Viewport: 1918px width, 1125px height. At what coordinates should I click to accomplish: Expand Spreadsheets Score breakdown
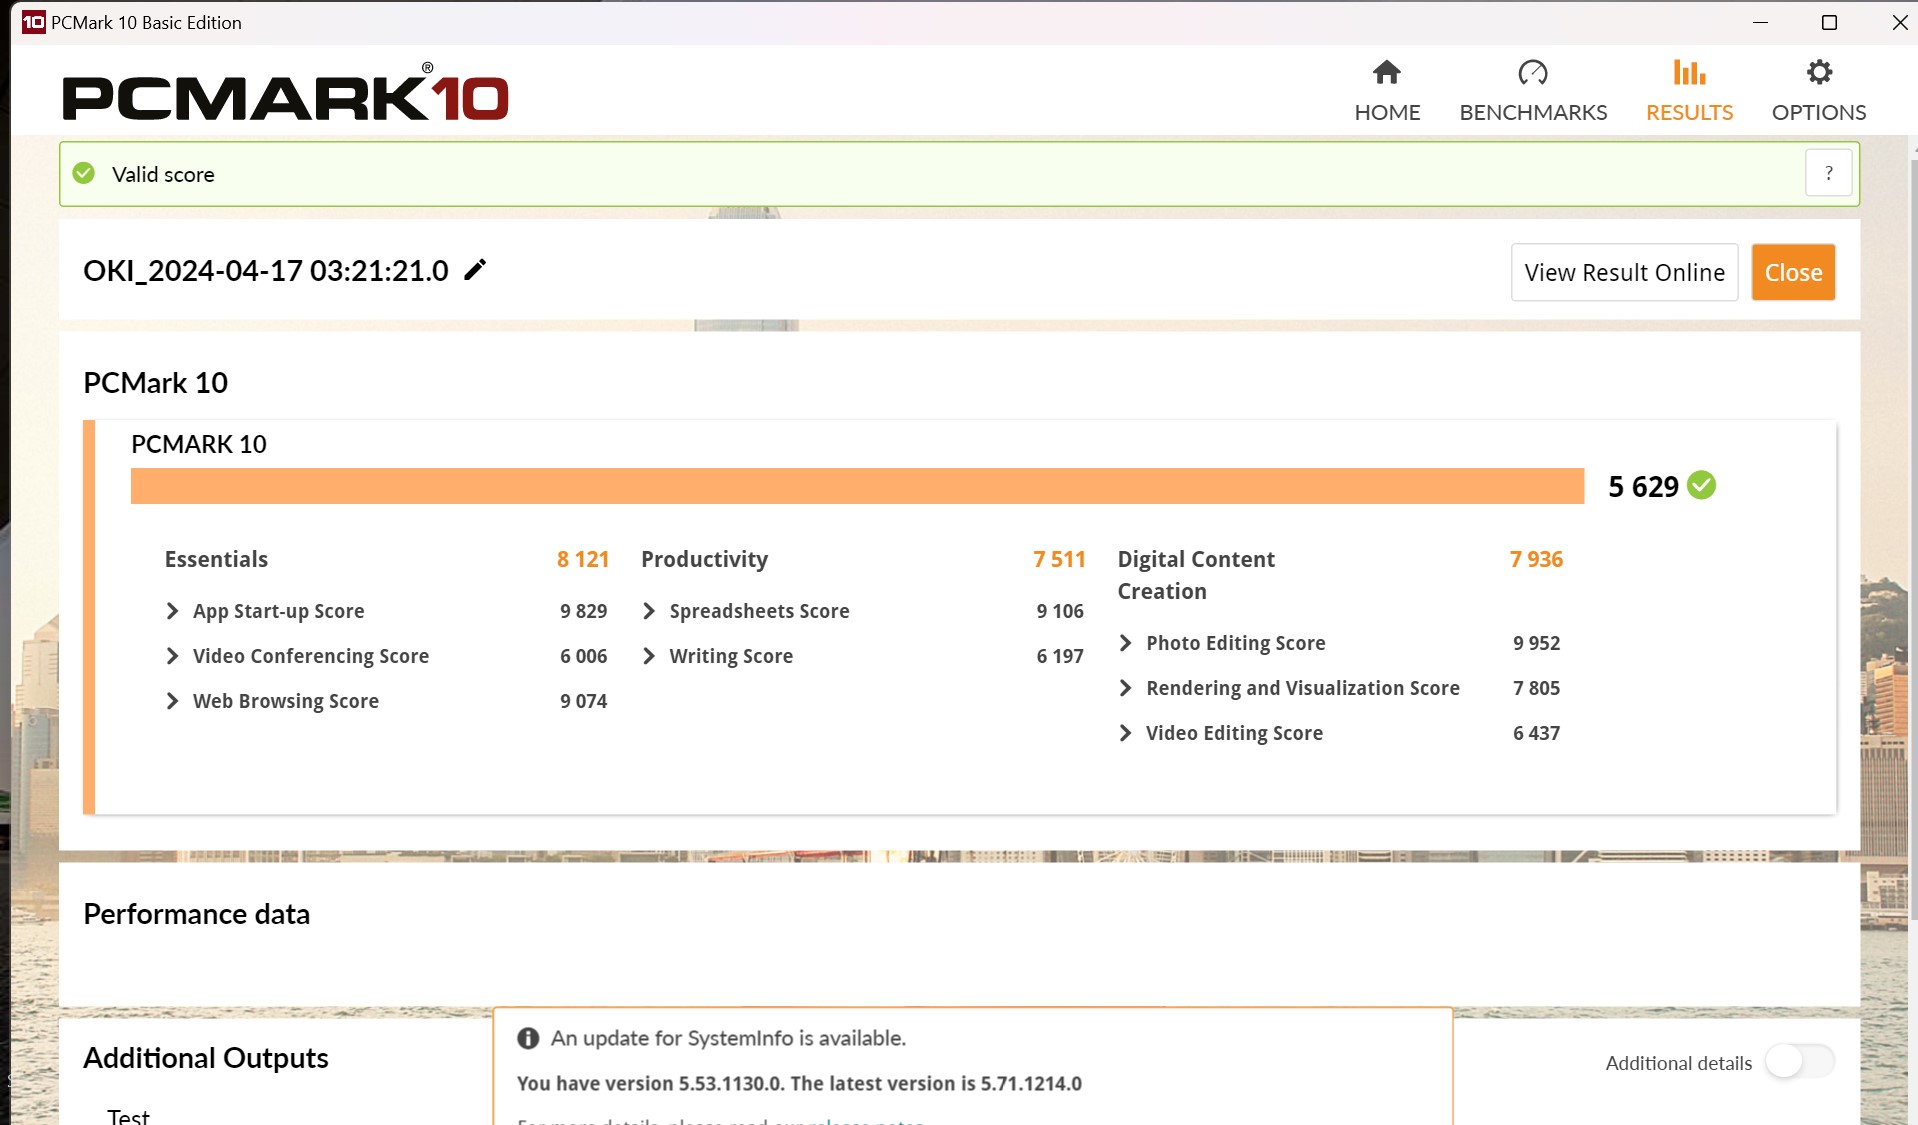pos(649,611)
